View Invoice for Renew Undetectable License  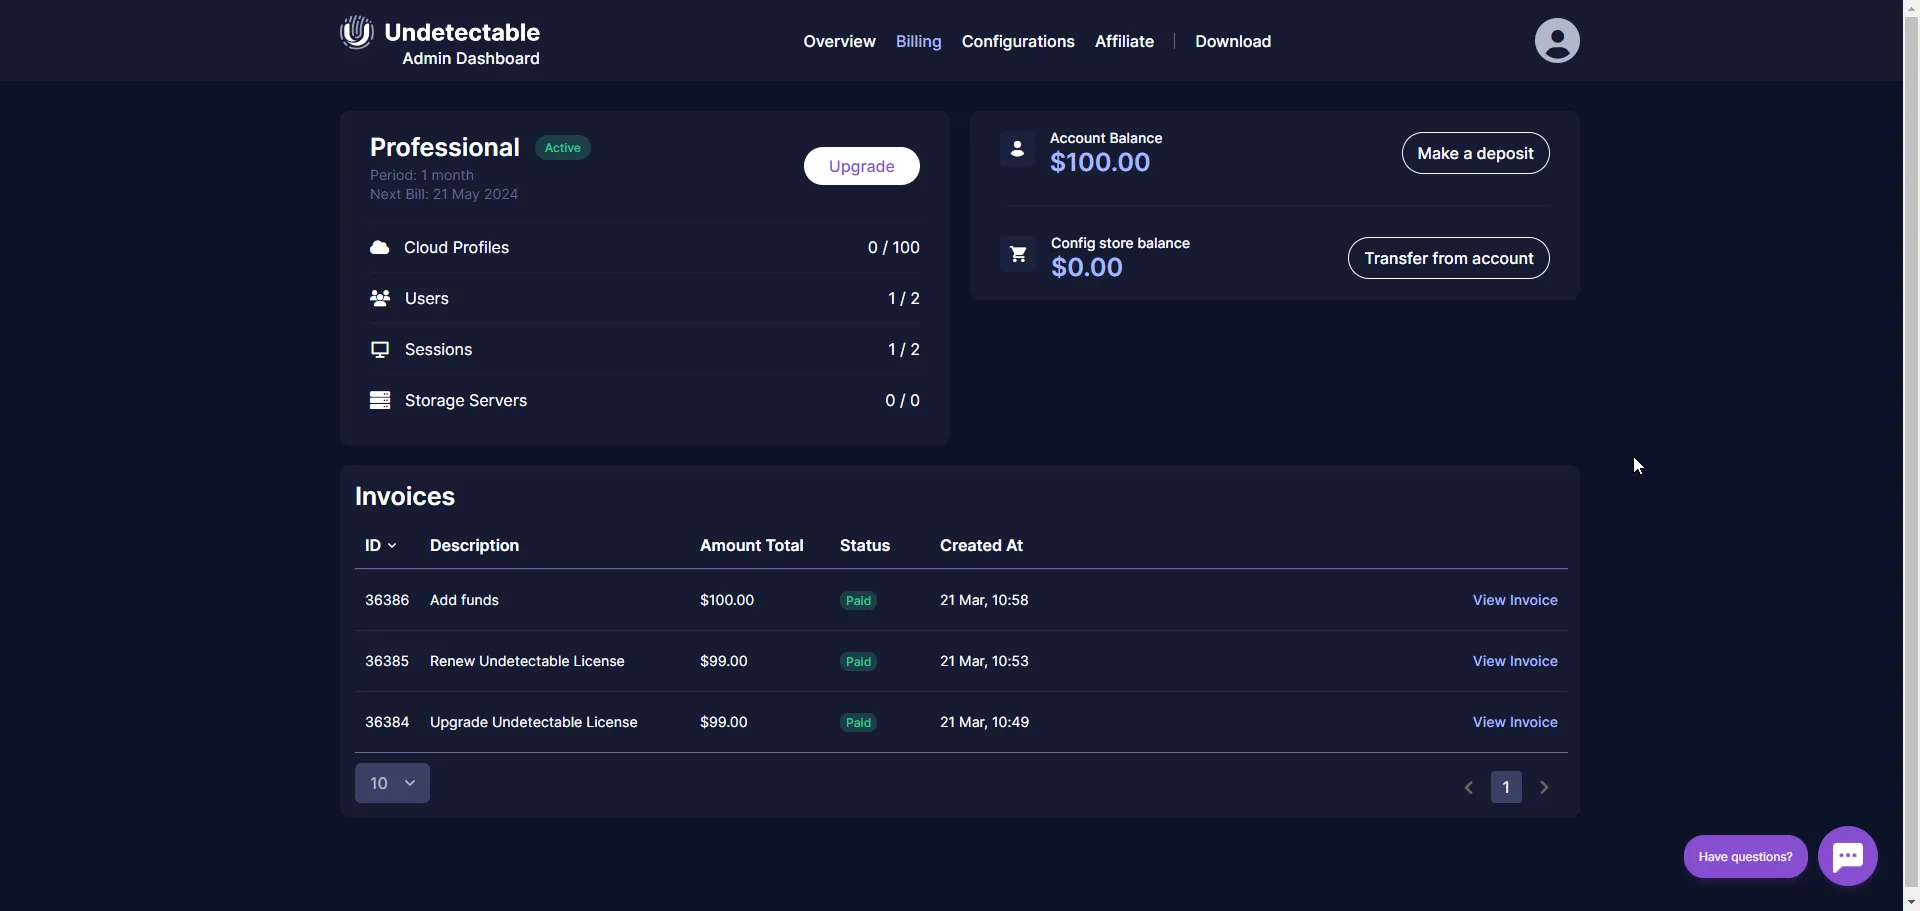click(x=1515, y=661)
